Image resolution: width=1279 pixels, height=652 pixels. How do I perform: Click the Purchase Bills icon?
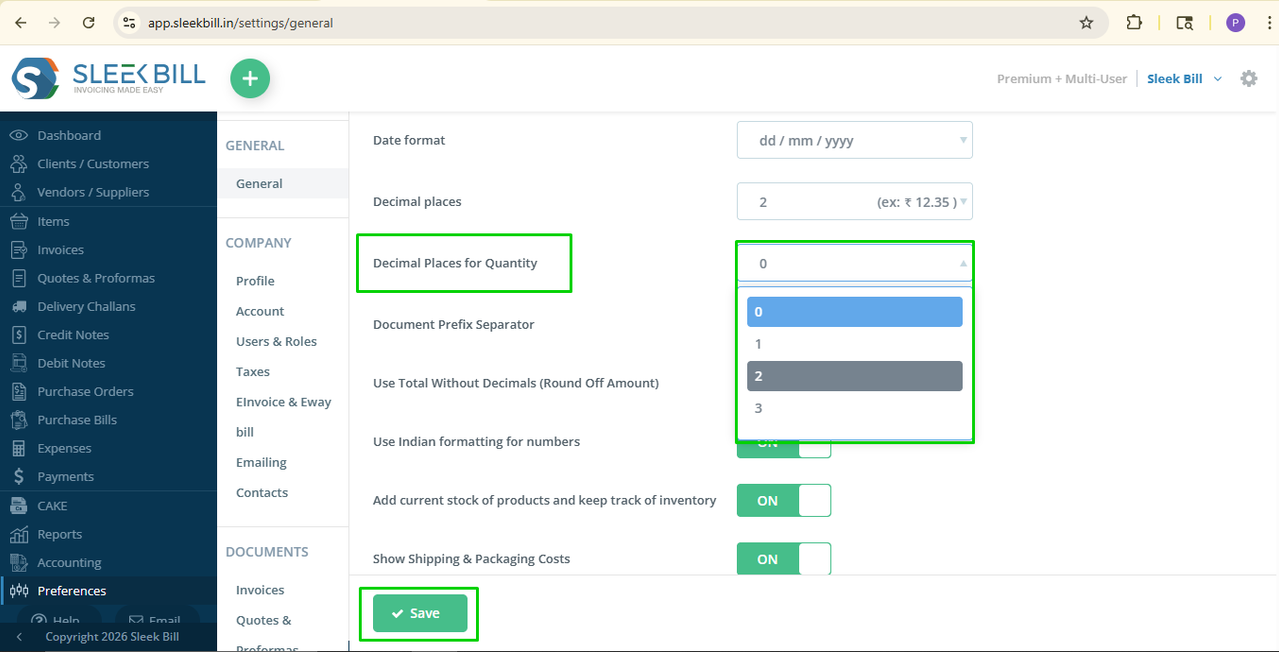(18, 420)
